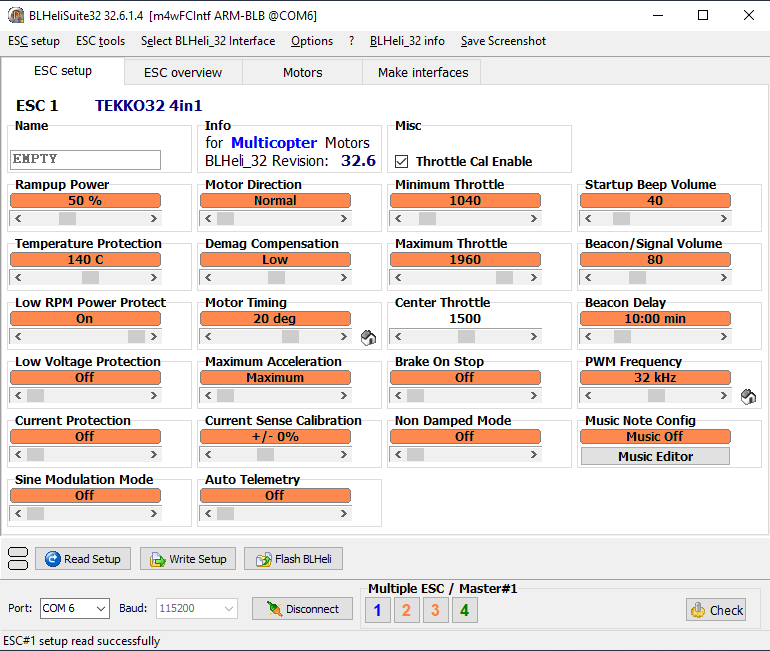Click the Current Protection right arrow
This screenshot has width=770, height=651.
(154, 455)
